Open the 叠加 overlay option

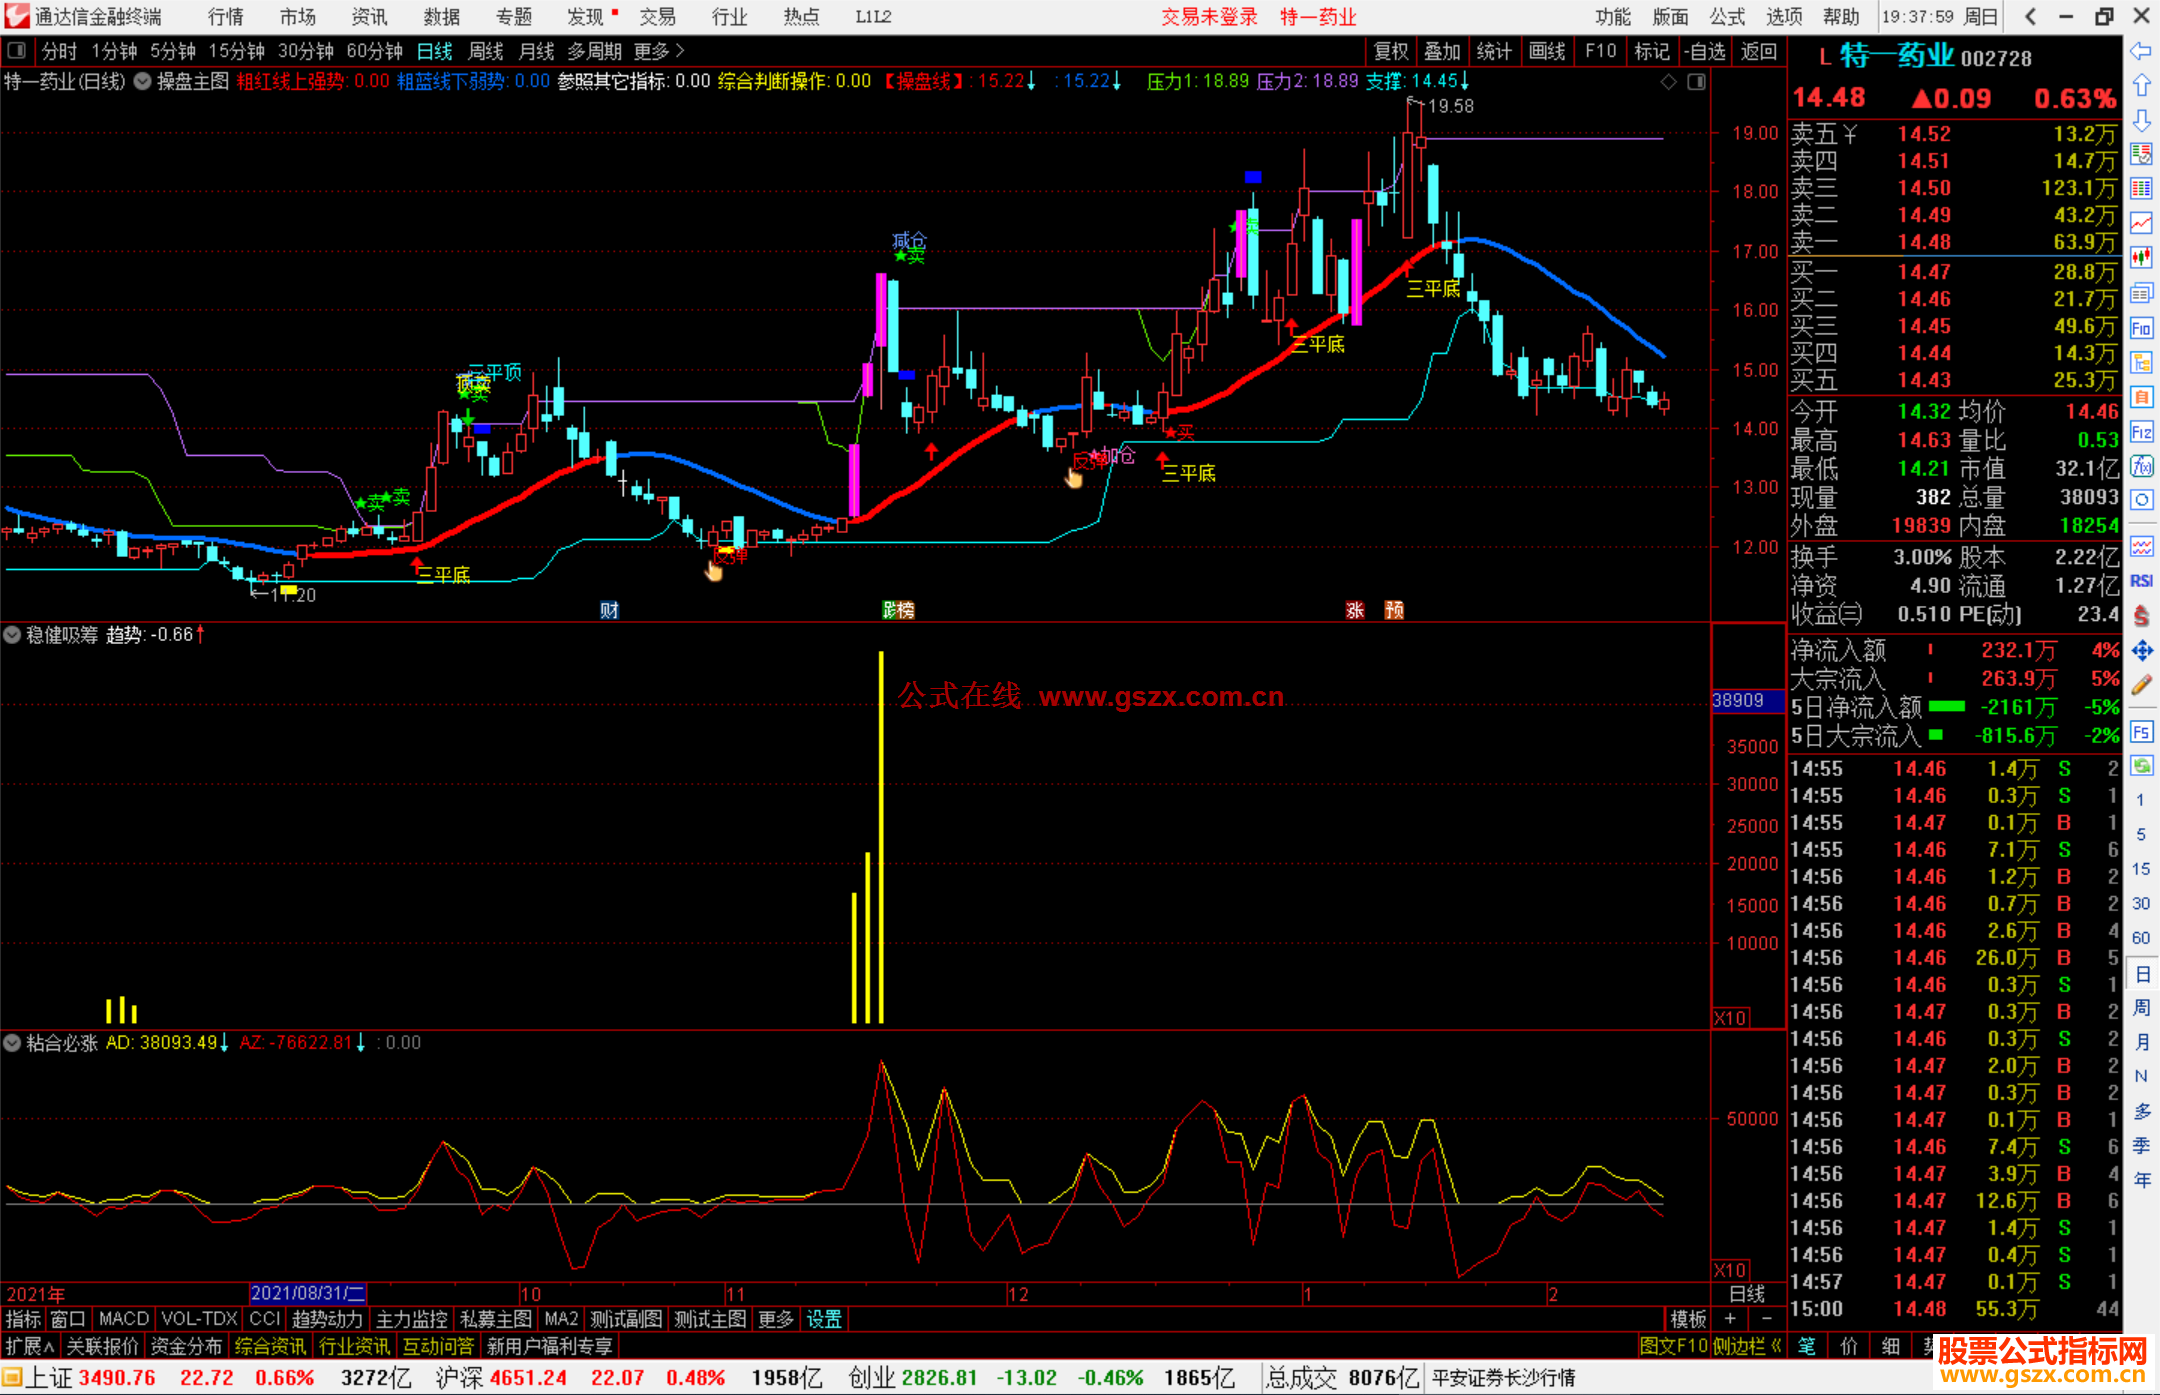tap(1442, 51)
